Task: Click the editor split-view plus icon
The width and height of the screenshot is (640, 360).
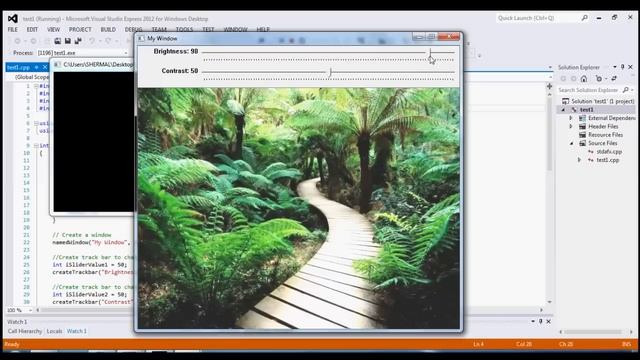Action: (549, 87)
